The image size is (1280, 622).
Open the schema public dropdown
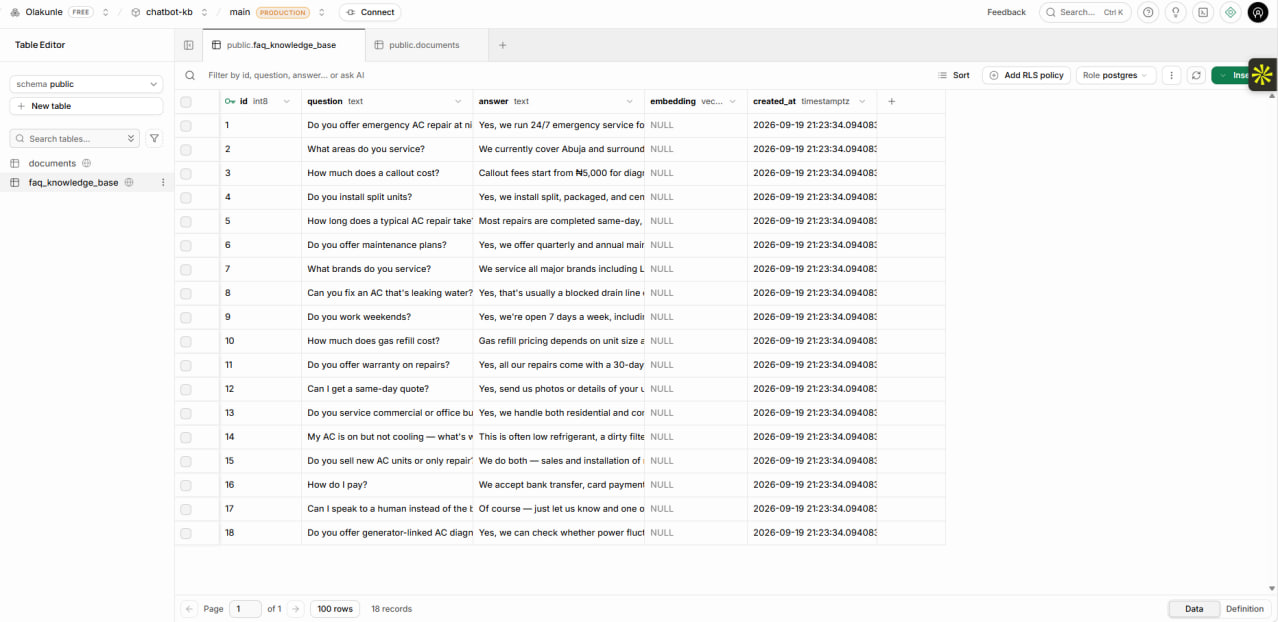pos(86,84)
